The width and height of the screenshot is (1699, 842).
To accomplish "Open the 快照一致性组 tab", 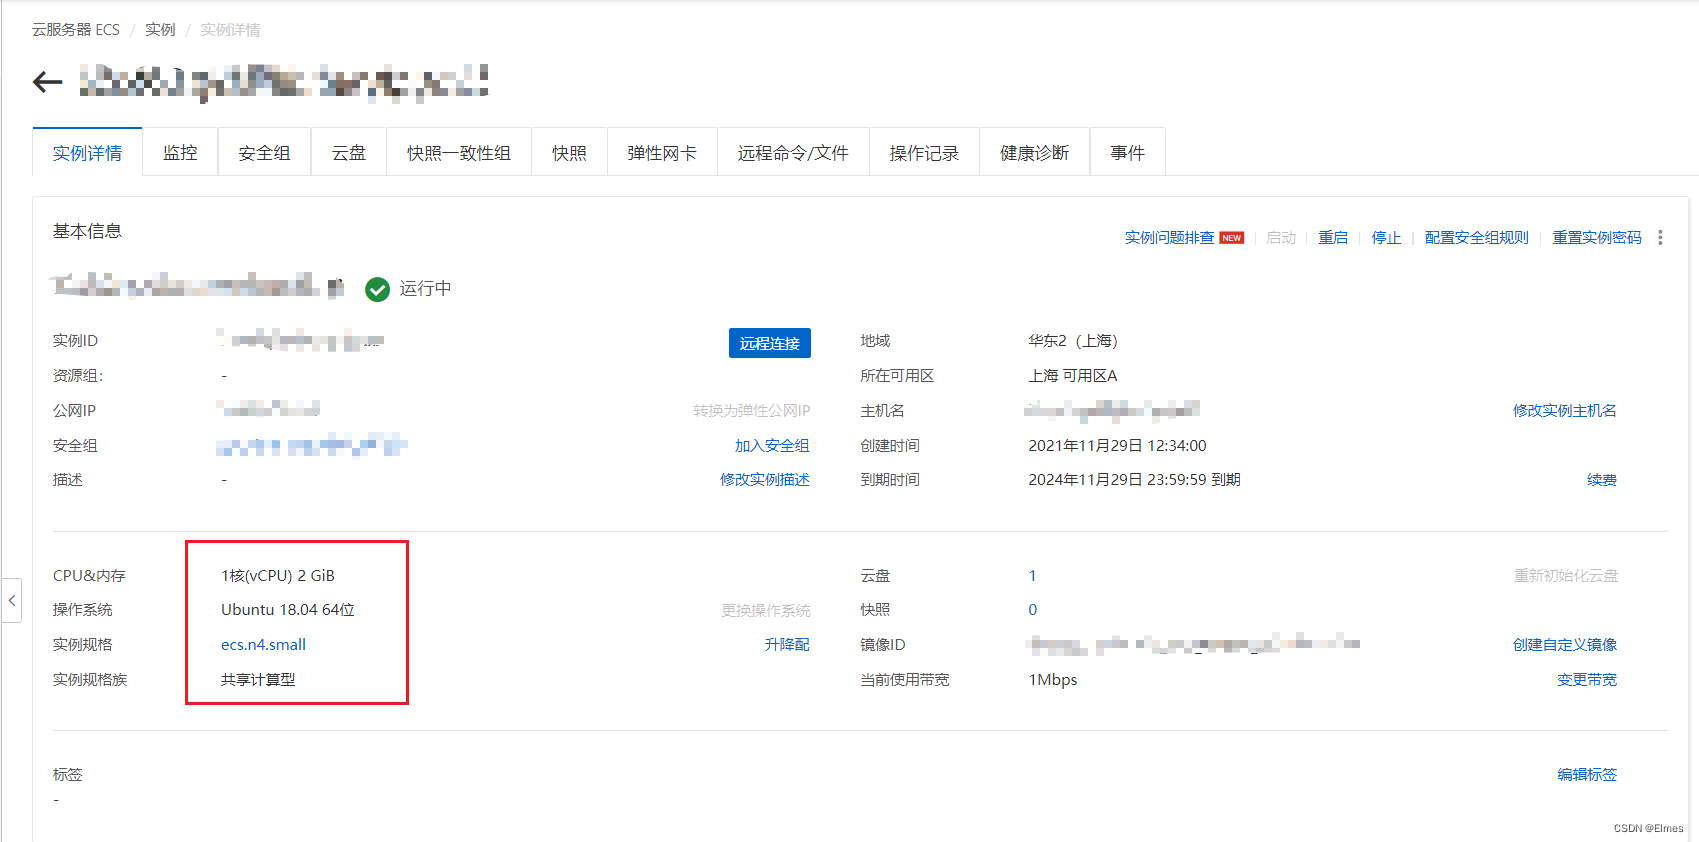I will pyautogui.click(x=459, y=153).
